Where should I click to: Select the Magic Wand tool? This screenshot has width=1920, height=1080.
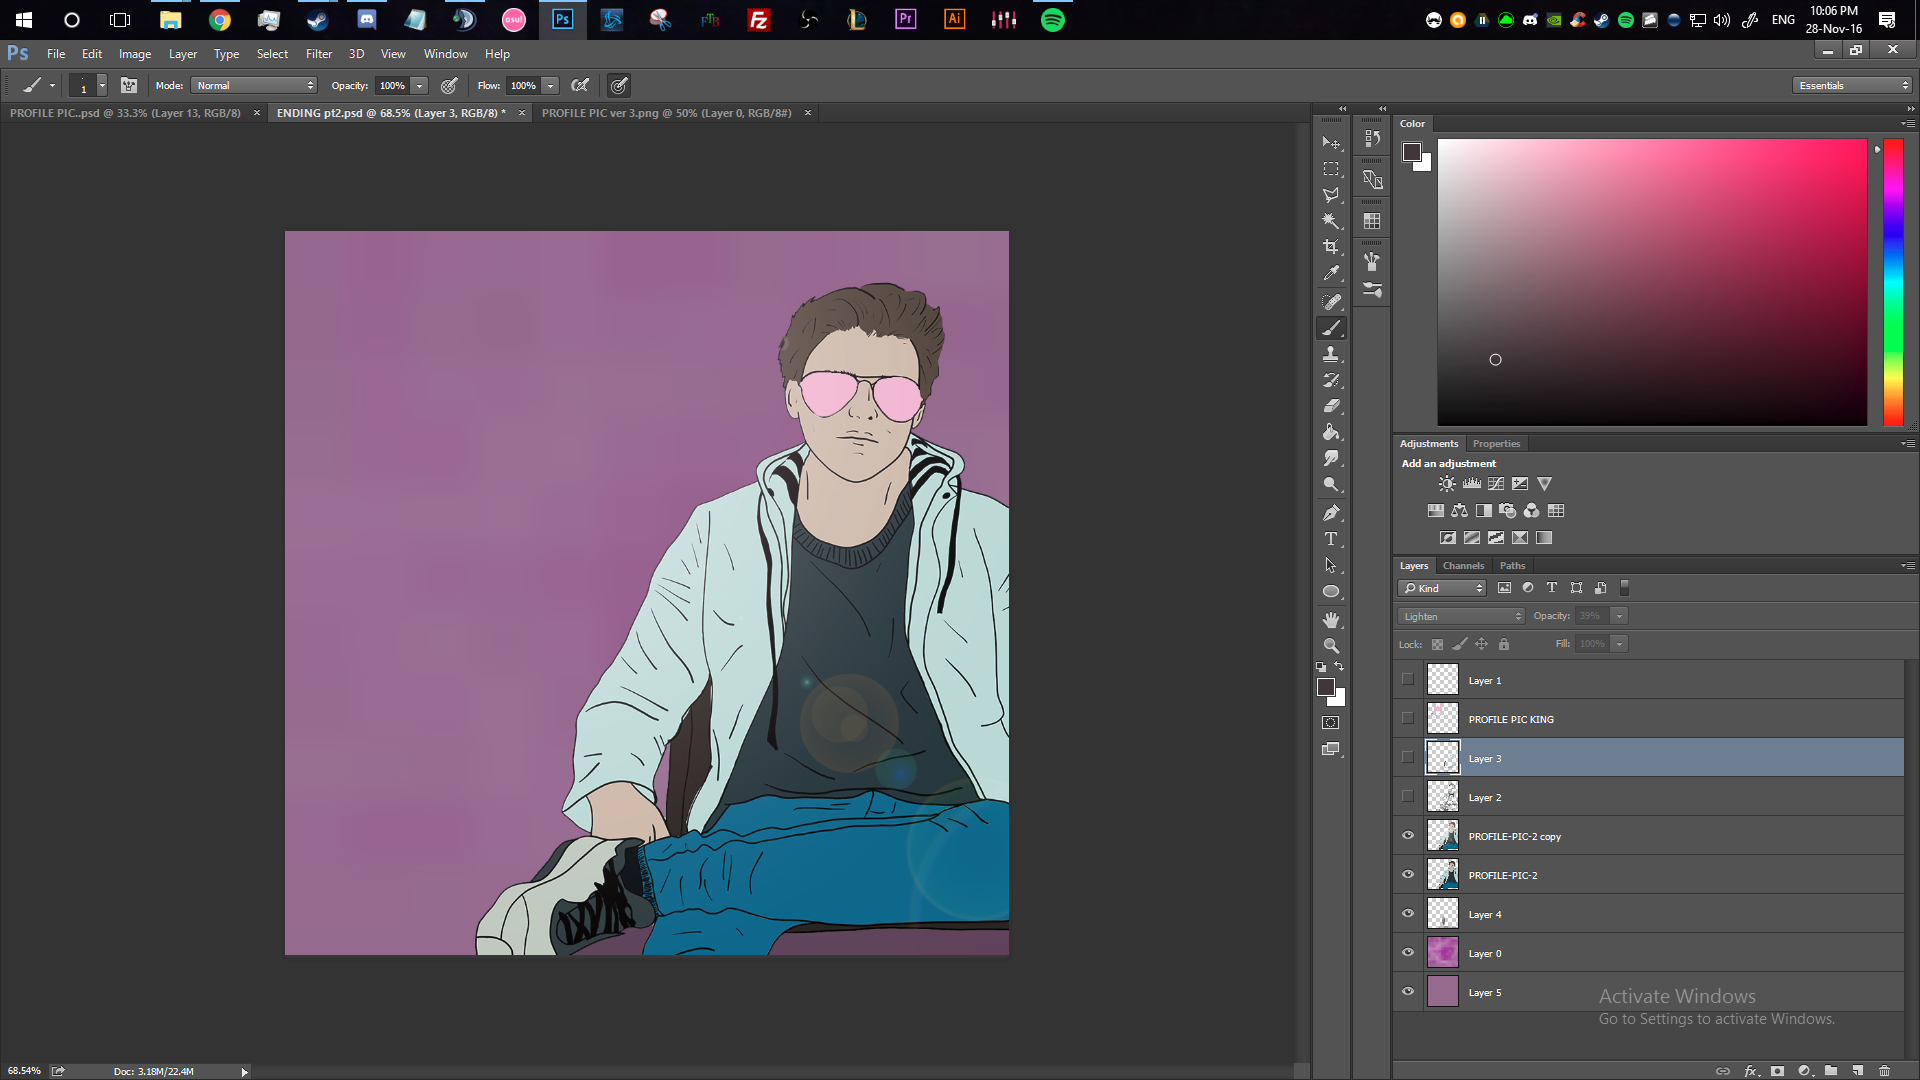(x=1331, y=221)
